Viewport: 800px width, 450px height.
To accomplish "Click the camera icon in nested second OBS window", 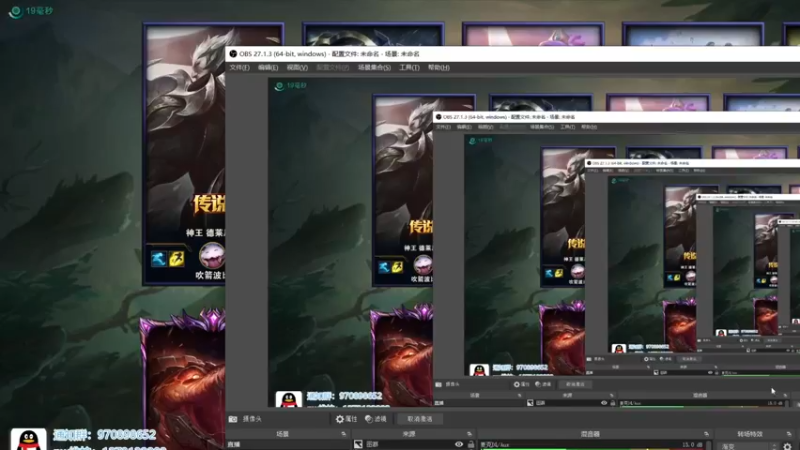I will (438, 384).
